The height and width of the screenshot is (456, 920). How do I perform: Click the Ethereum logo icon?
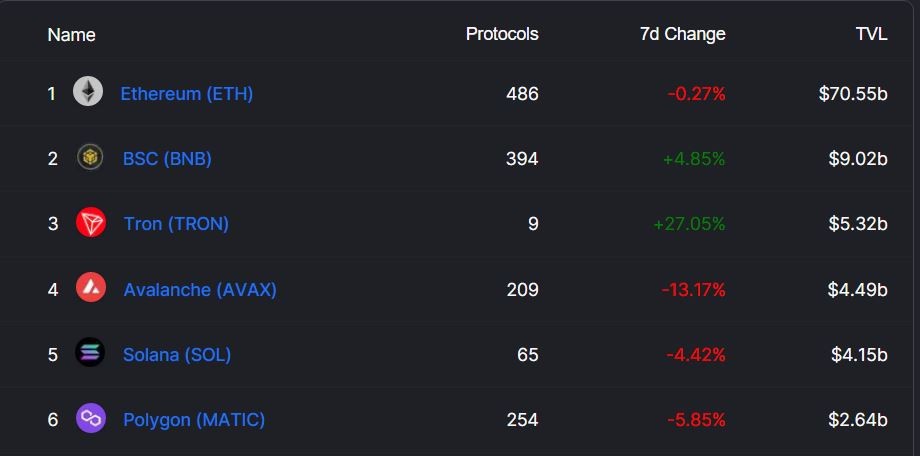click(88, 92)
